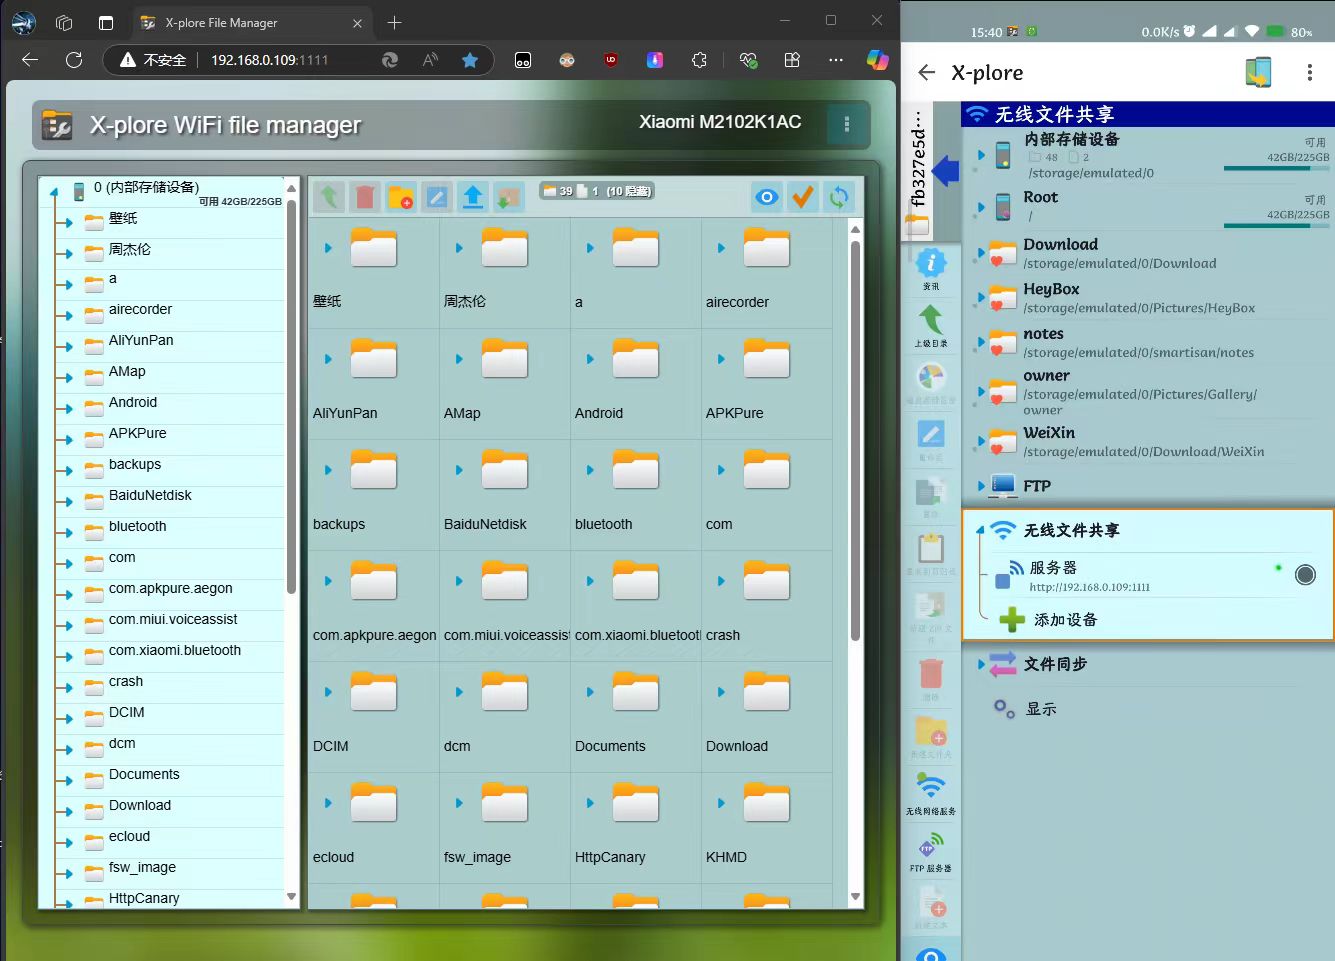Select Android folder in left tree
The height and width of the screenshot is (961, 1335).
[133, 402]
